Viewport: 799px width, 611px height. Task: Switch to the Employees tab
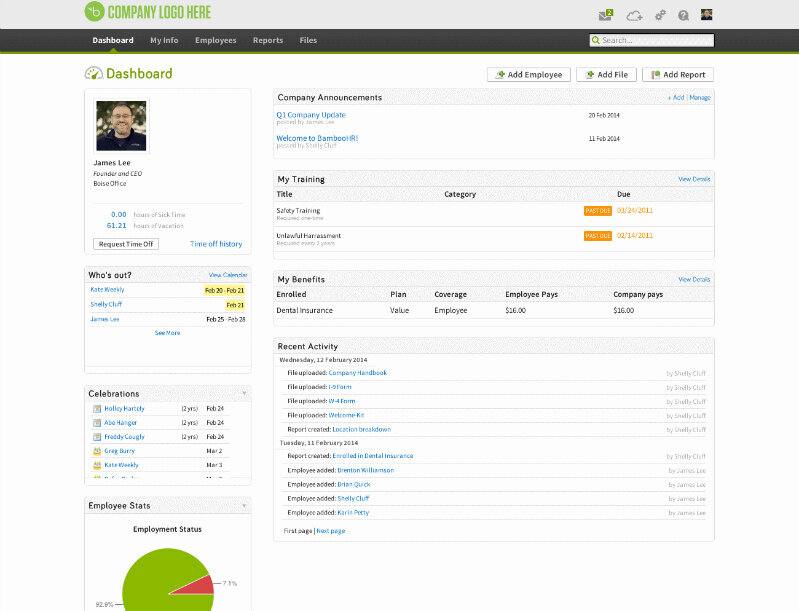[215, 41]
